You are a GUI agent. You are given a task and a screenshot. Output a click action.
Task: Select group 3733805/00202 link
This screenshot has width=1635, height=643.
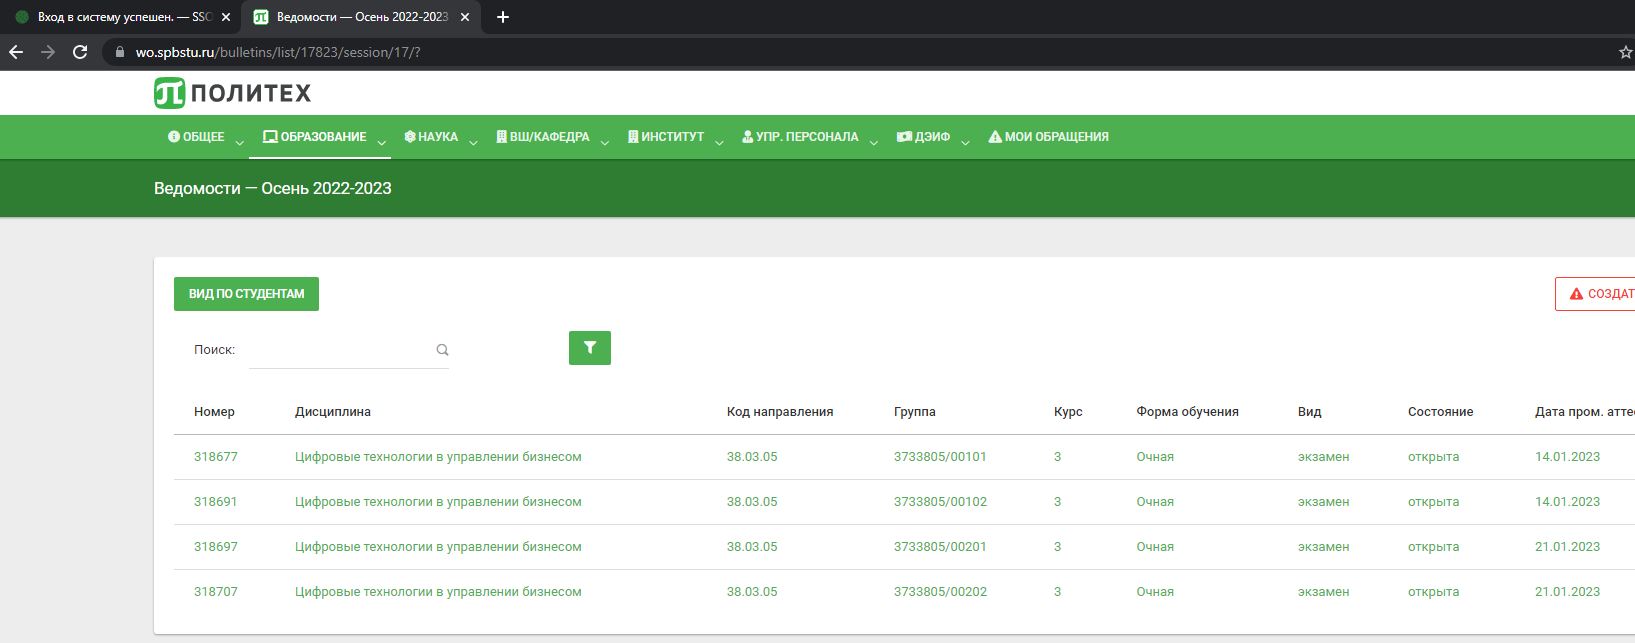click(940, 592)
